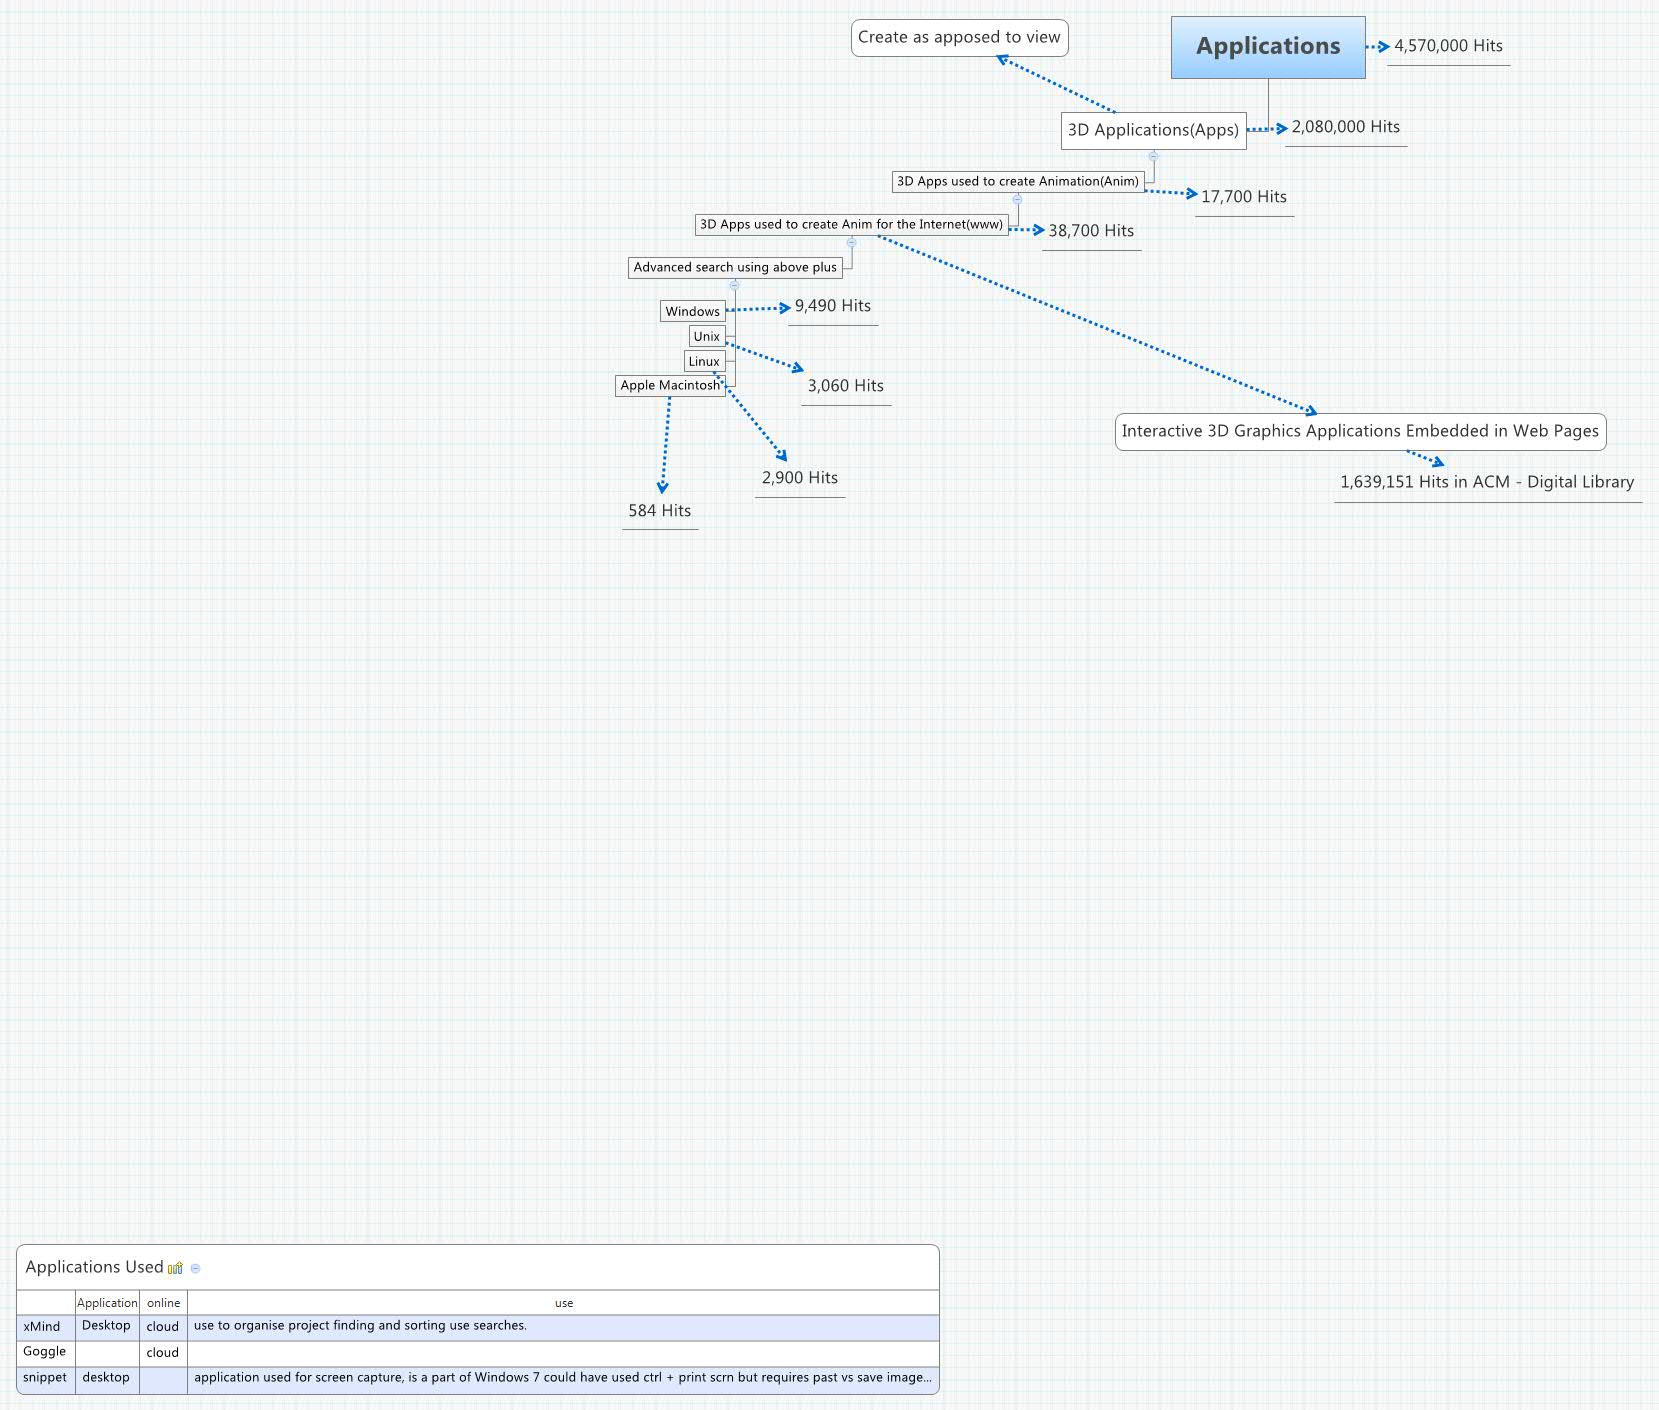Select the Apple Macintosh topic
This screenshot has height=1410, width=1659.
[x=669, y=385]
